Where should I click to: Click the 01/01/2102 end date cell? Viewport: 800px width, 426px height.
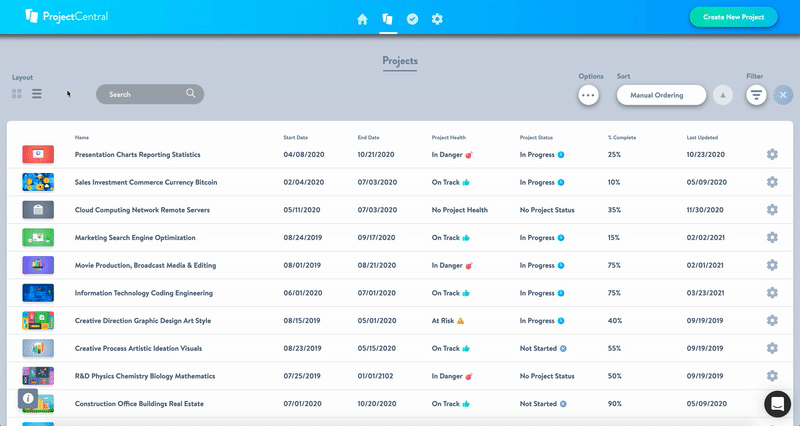(375, 376)
